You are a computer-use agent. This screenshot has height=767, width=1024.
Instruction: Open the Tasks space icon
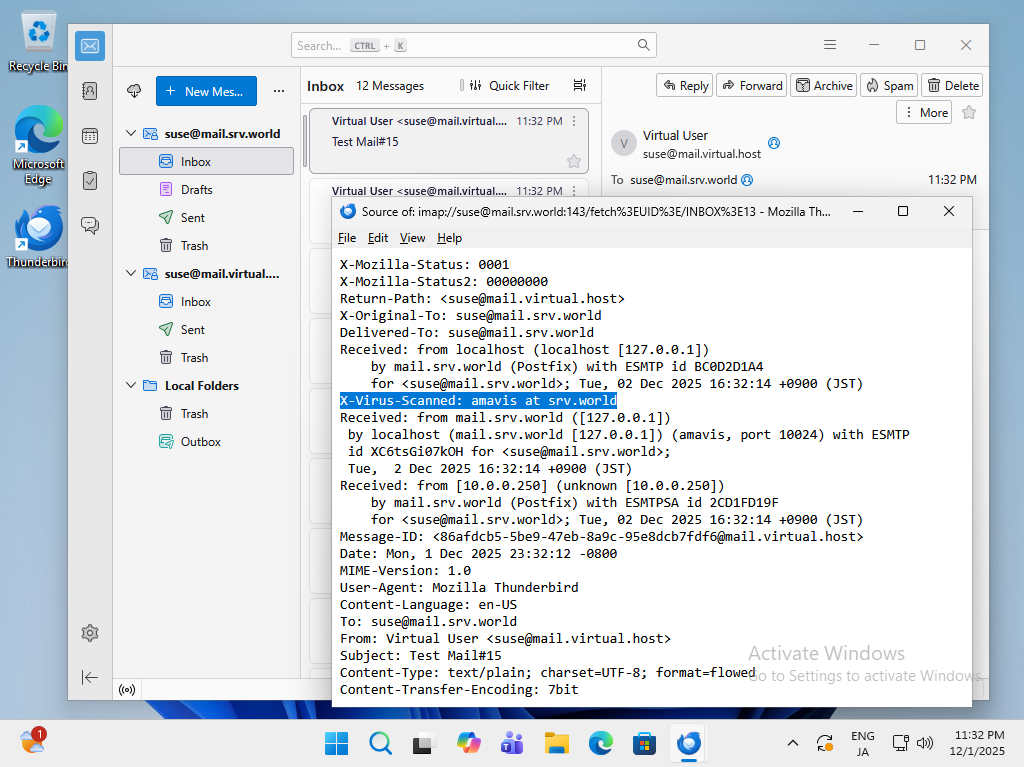point(90,180)
